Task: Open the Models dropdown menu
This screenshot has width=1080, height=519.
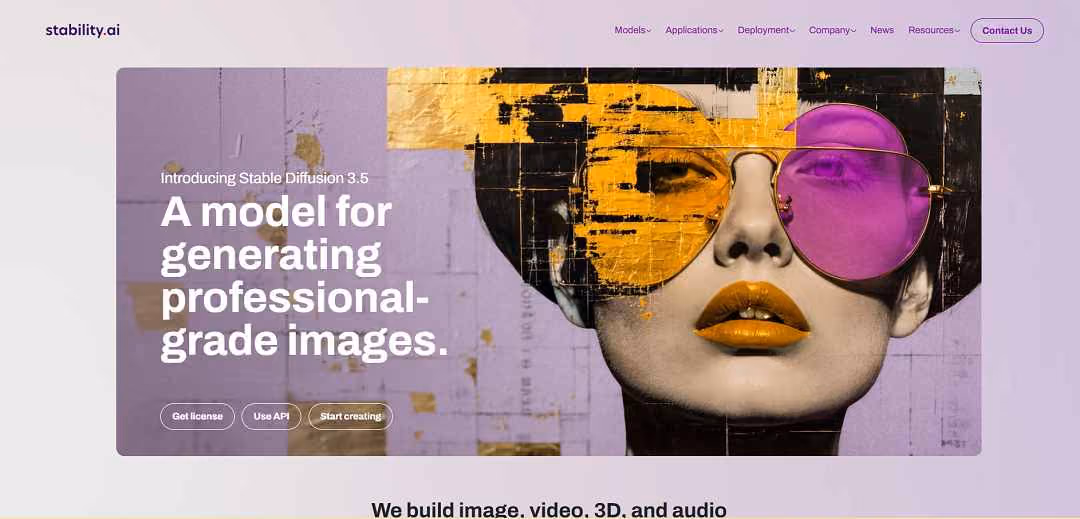Action: (x=632, y=30)
